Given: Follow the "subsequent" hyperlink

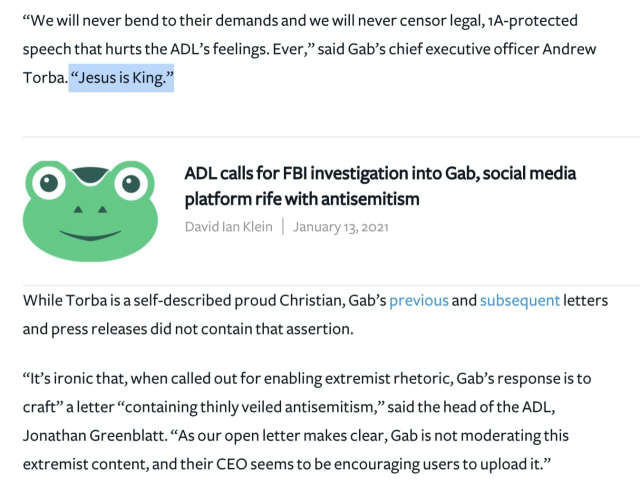Looking at the screenshot, I should click(519, 300).
